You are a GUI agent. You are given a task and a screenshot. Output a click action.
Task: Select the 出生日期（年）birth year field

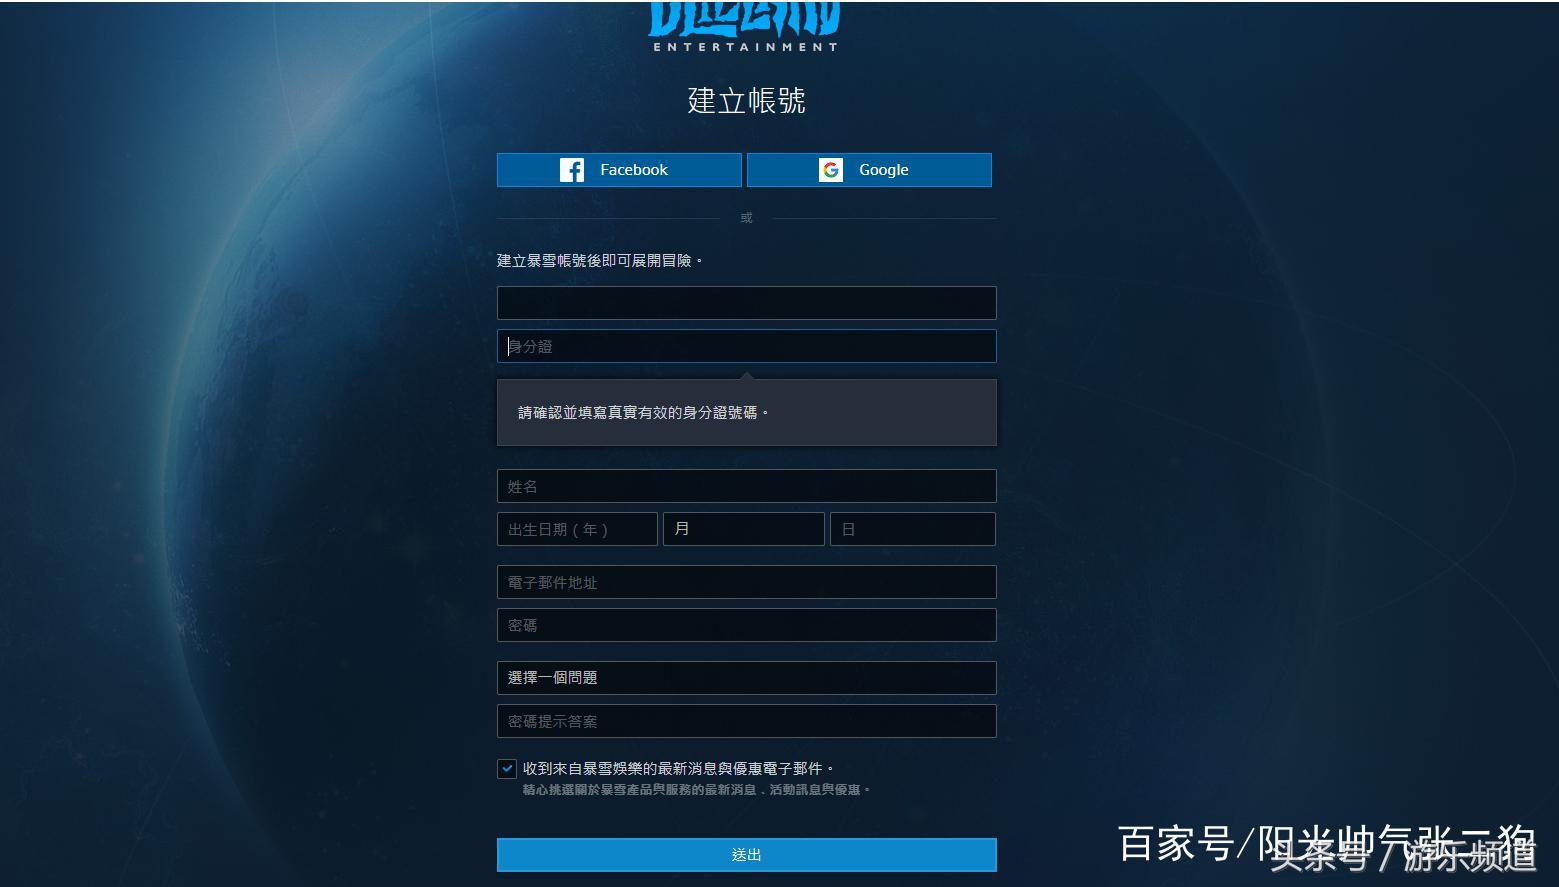tap(577, 528)
